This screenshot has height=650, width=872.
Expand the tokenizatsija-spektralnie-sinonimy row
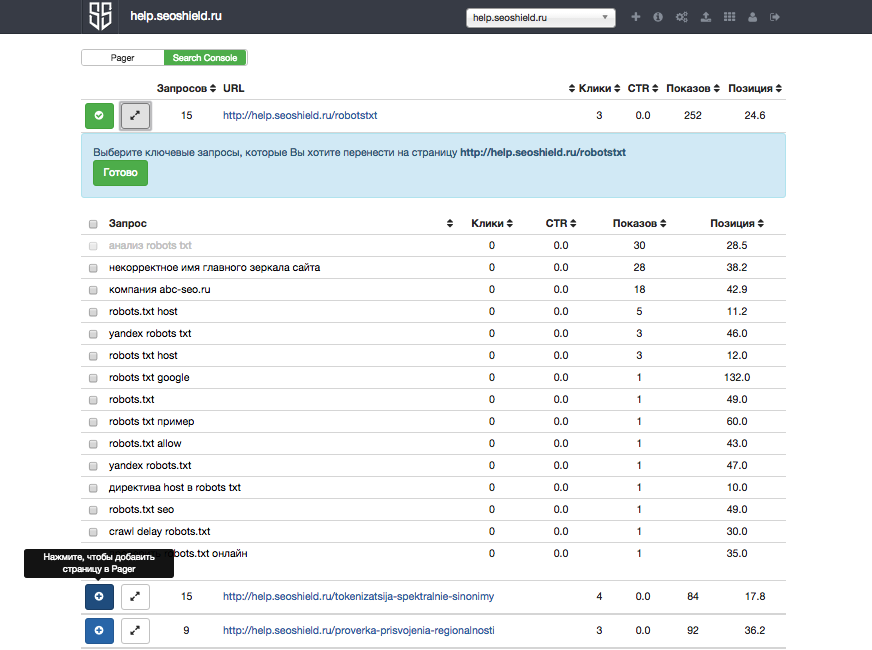click(135, 597)
